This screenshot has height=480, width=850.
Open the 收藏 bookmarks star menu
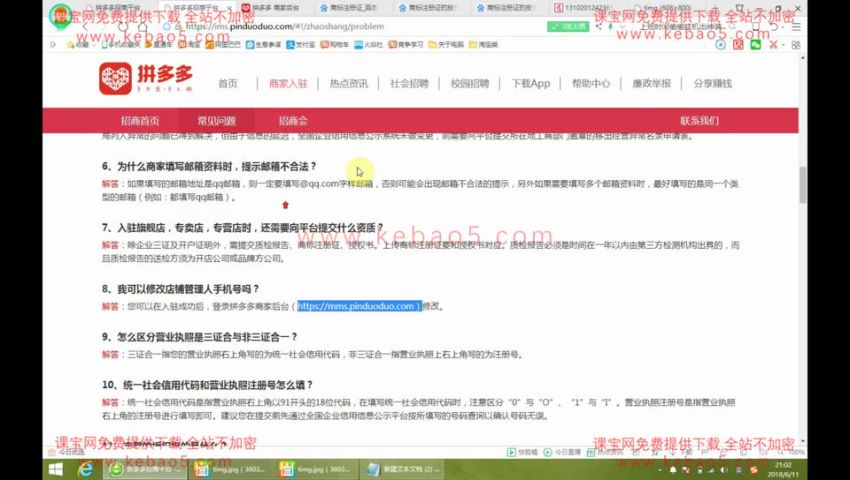click(78, 44)
